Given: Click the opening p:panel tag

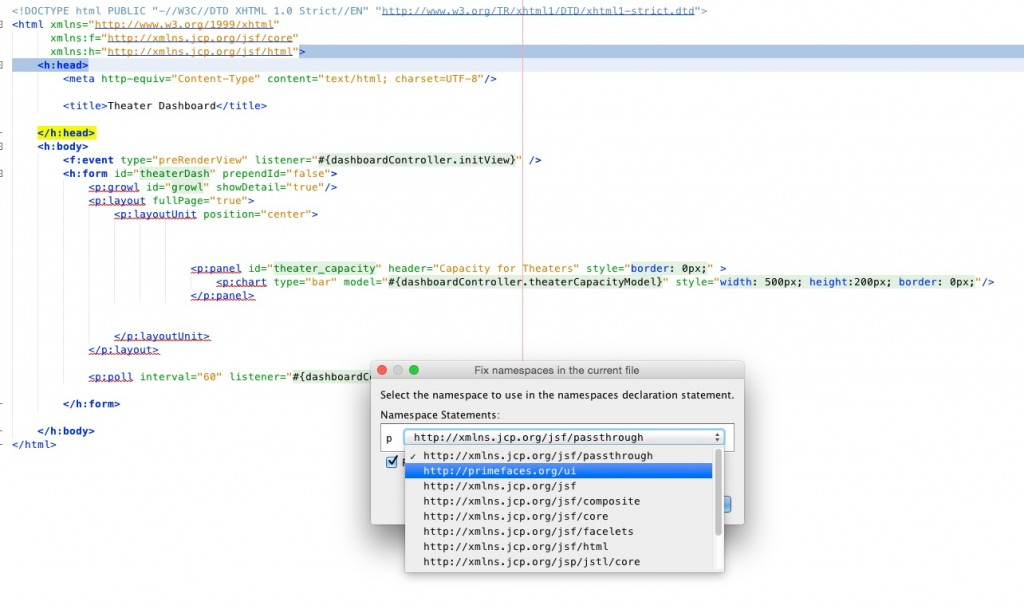Looking at the screenshot, I should click(216, 269).
